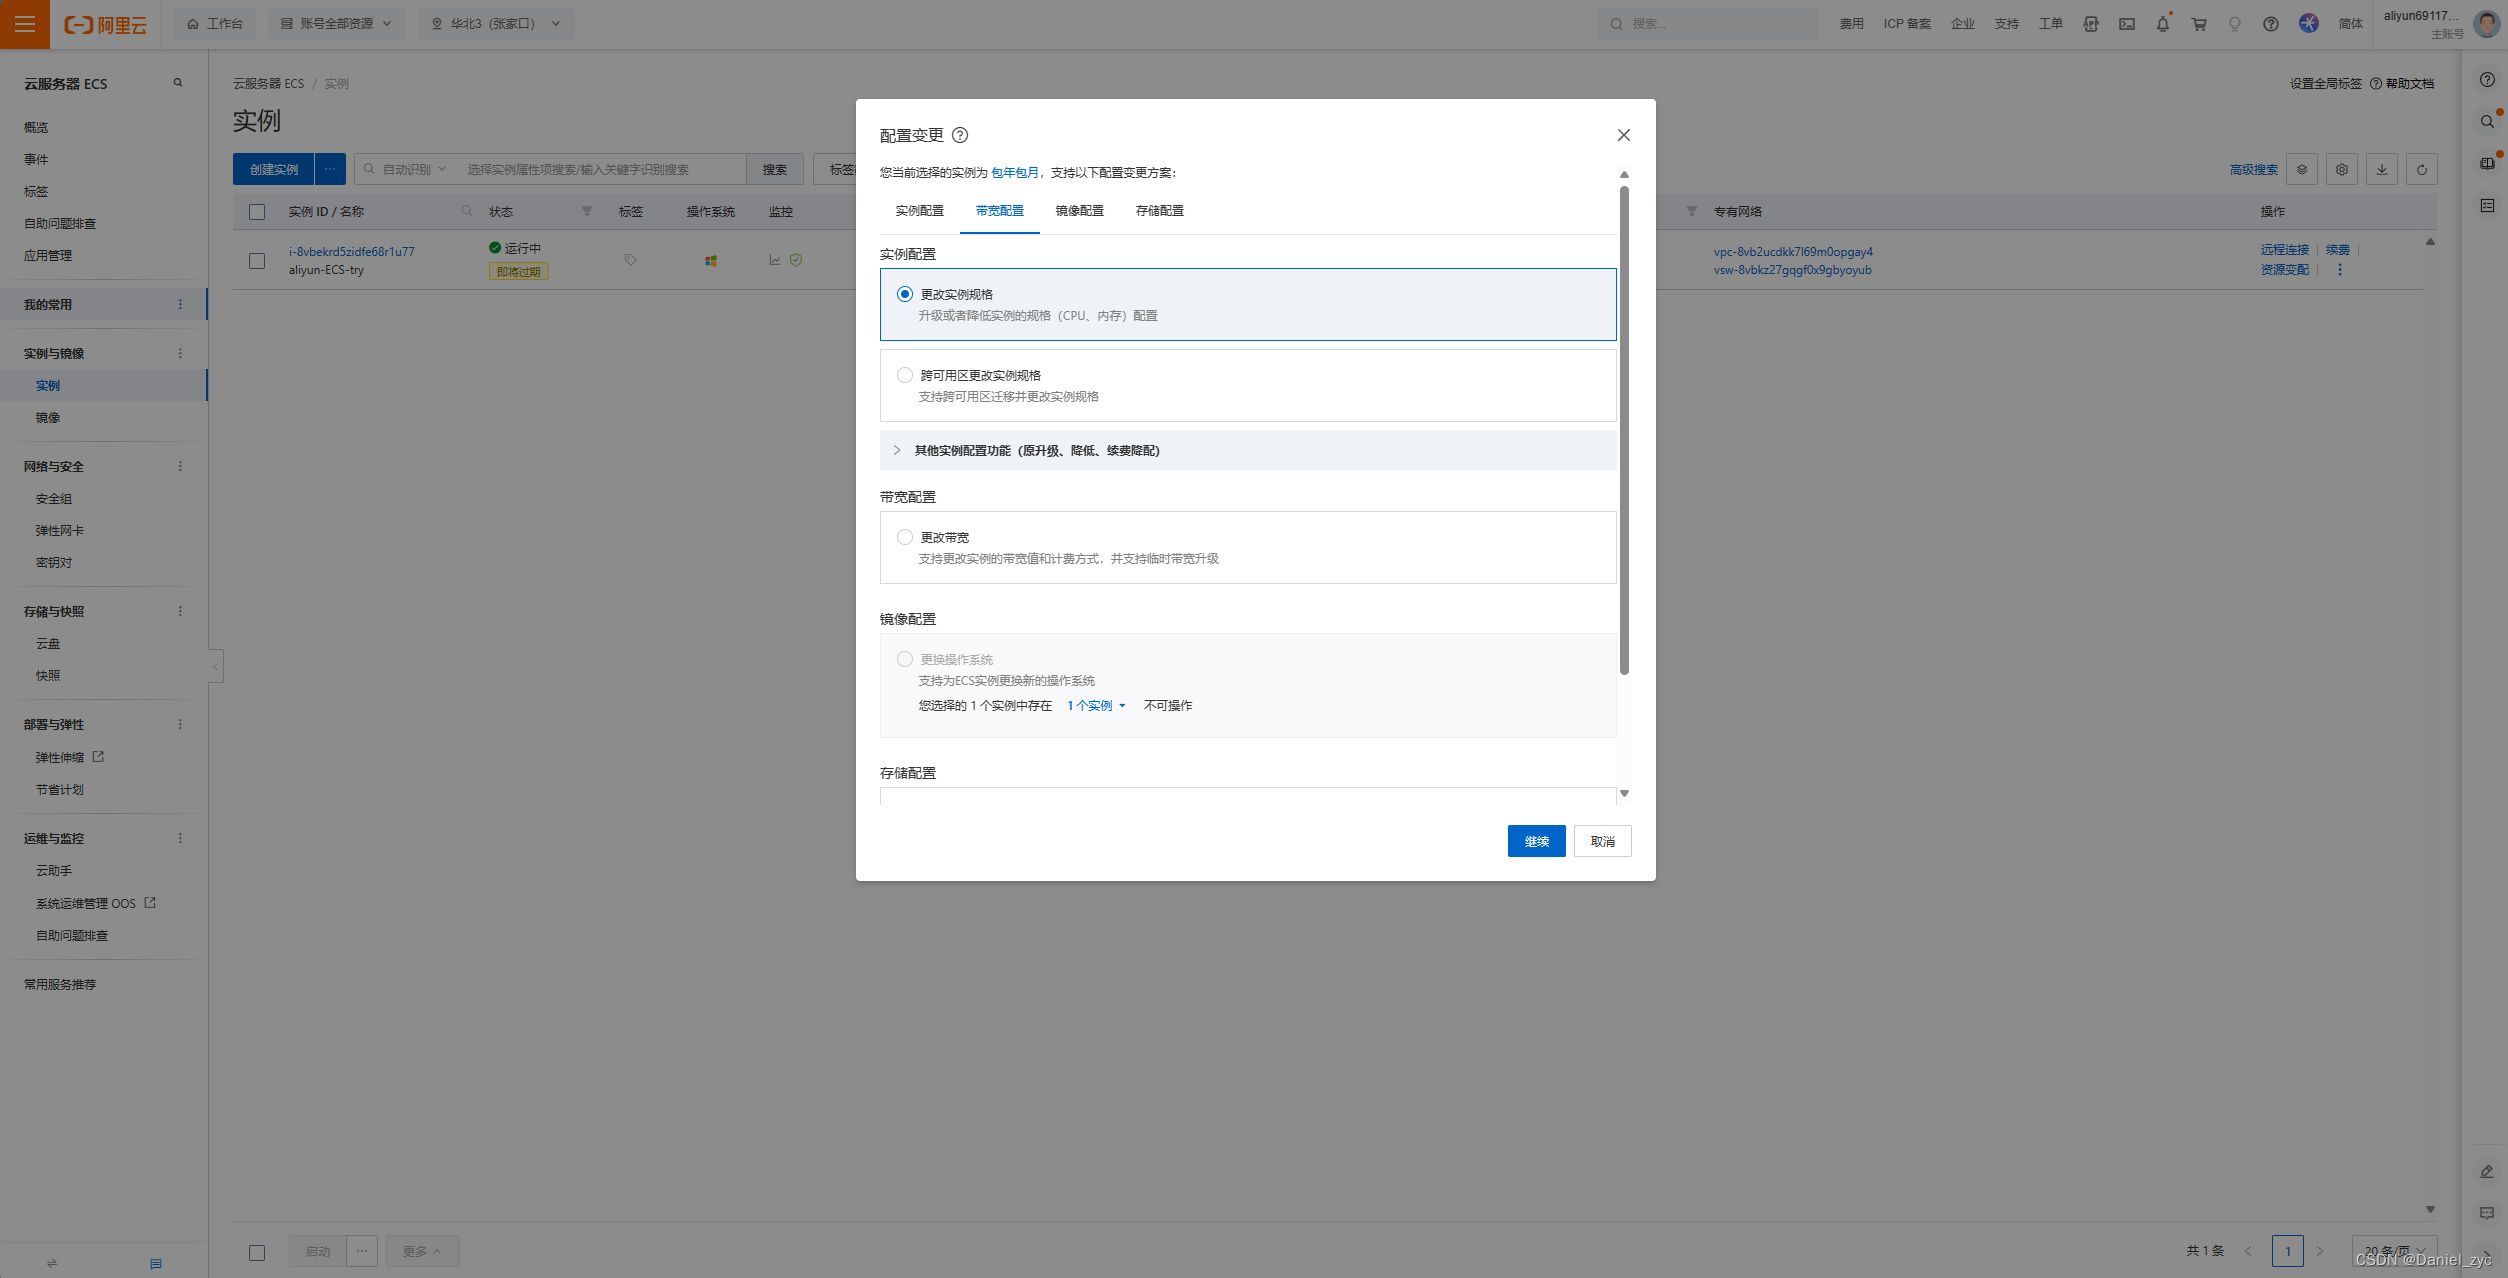The height and width of the screenshot is (1278, 2508).
Task: Open the top-left hamburger menu
Action: click(25, 24)
